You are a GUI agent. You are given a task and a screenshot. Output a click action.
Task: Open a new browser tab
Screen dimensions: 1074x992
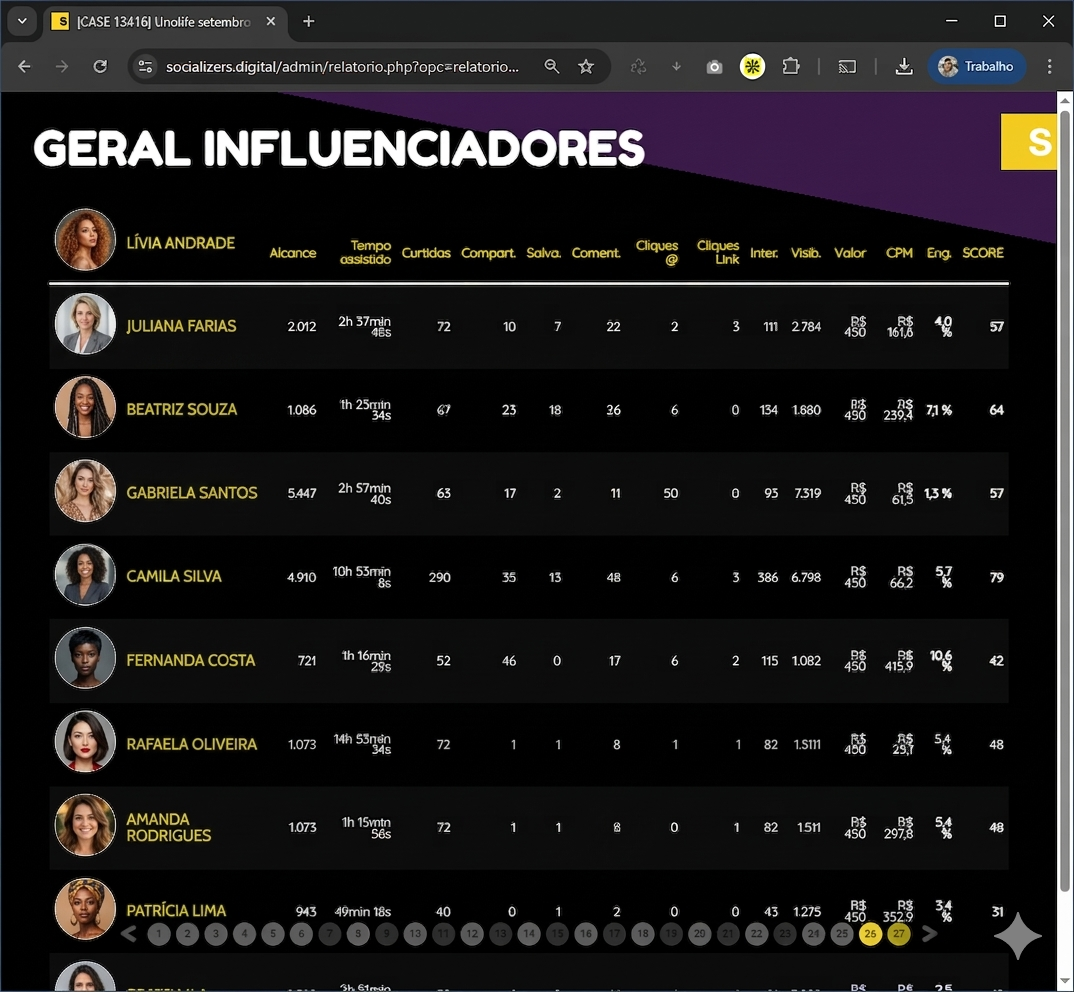308,21
